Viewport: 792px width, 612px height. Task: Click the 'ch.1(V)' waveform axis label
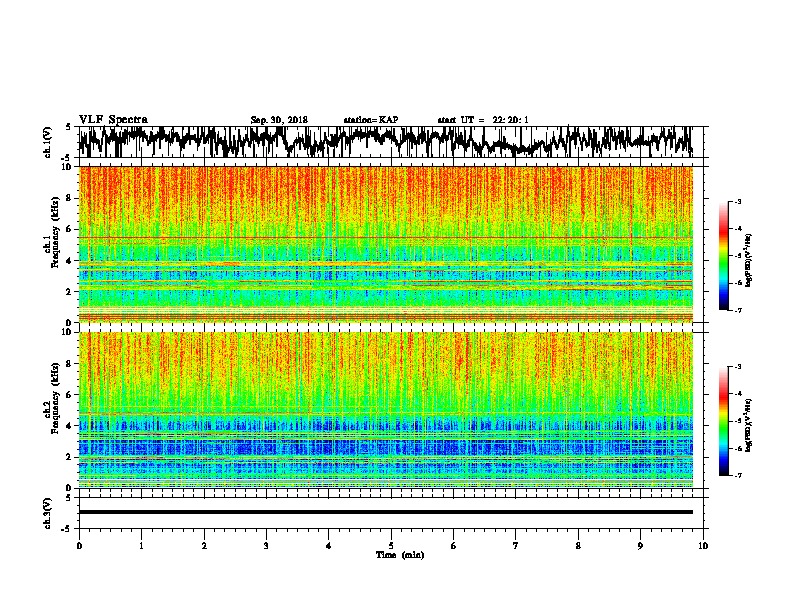[x=48, y=142]
